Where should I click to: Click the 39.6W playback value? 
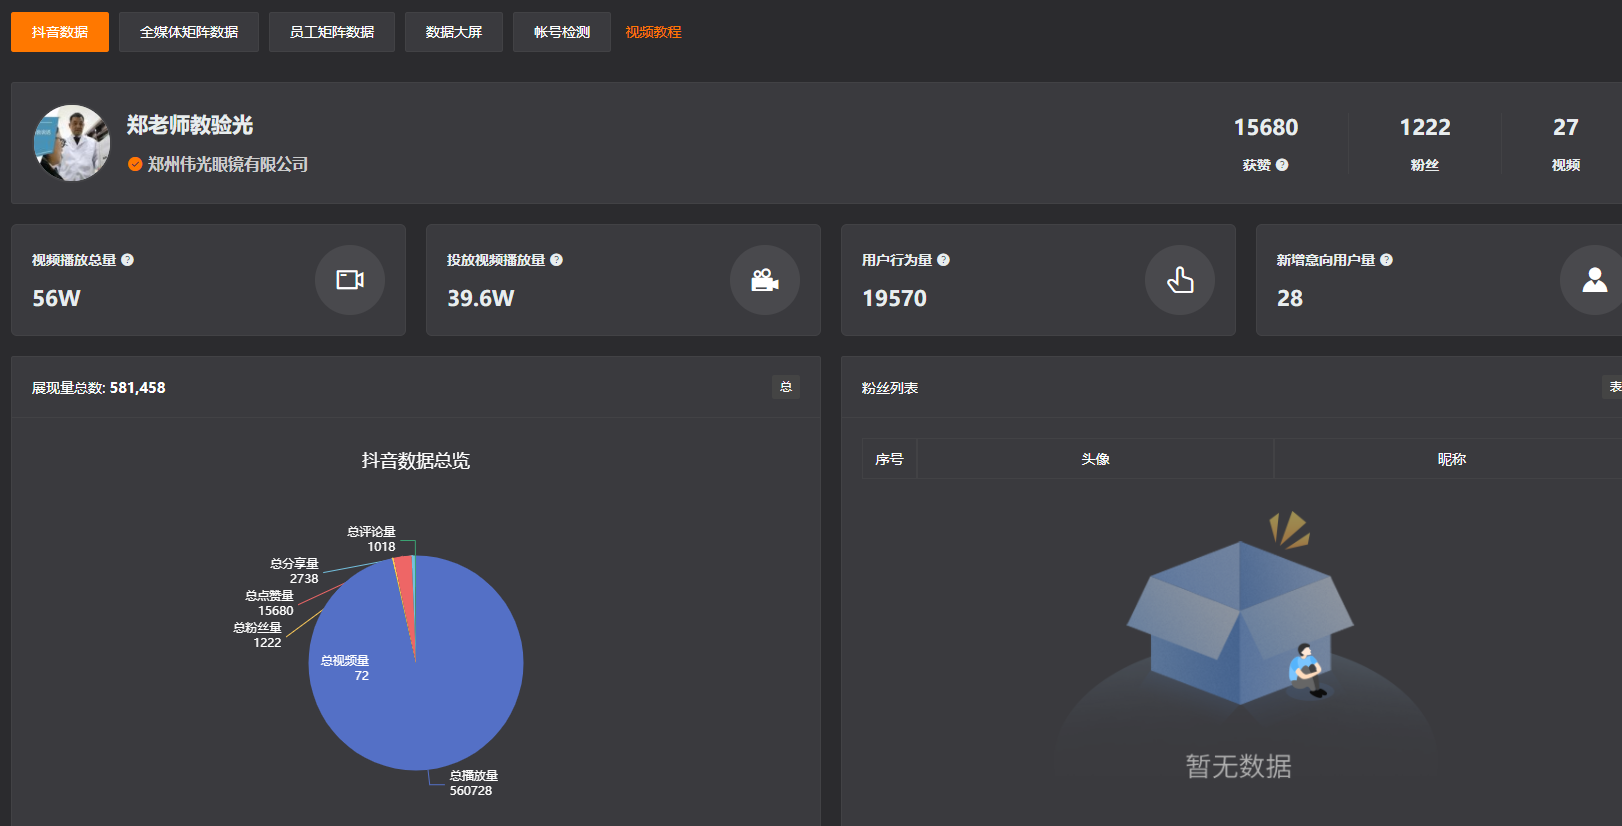(x=480, y=298)
